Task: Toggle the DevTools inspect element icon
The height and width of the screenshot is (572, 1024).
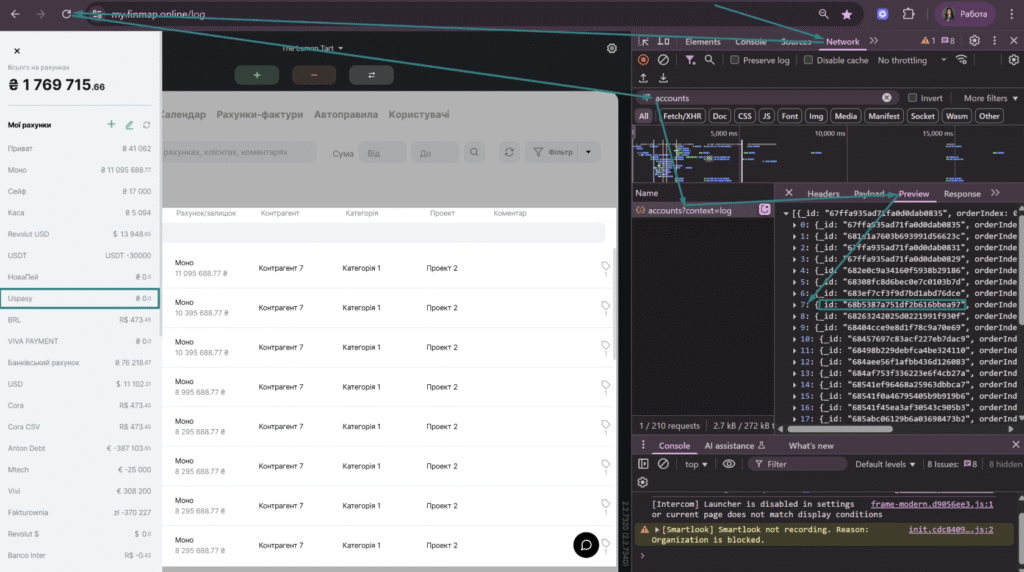Action: pos(643,41)
